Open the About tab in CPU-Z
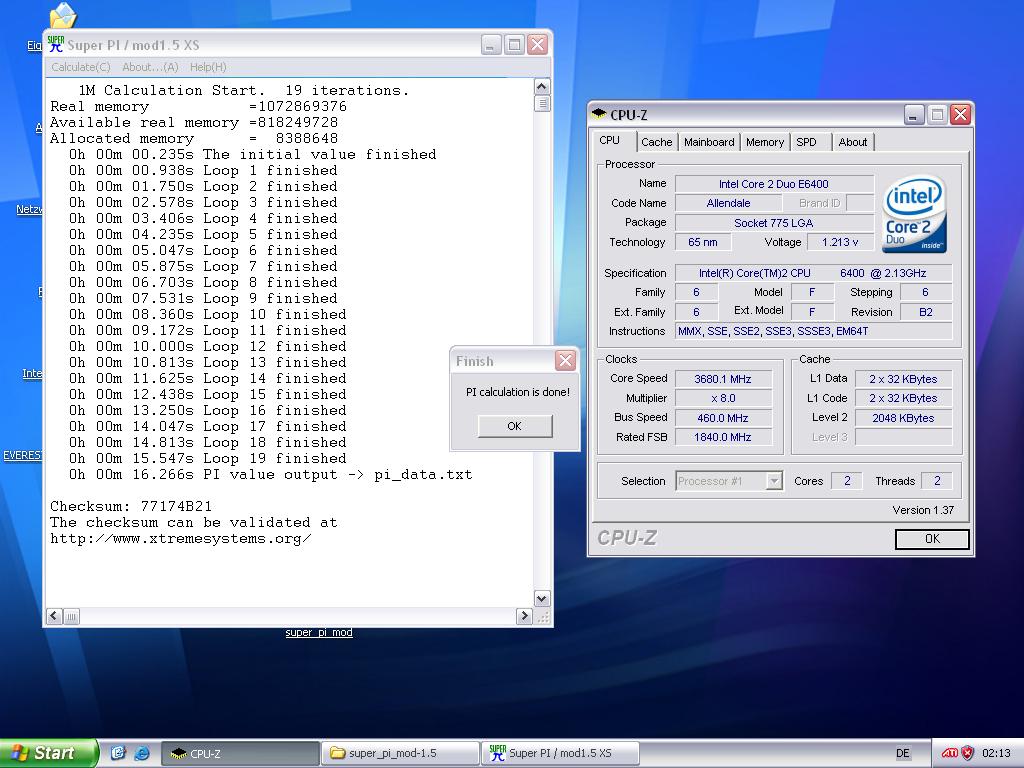 coord(853,142)
